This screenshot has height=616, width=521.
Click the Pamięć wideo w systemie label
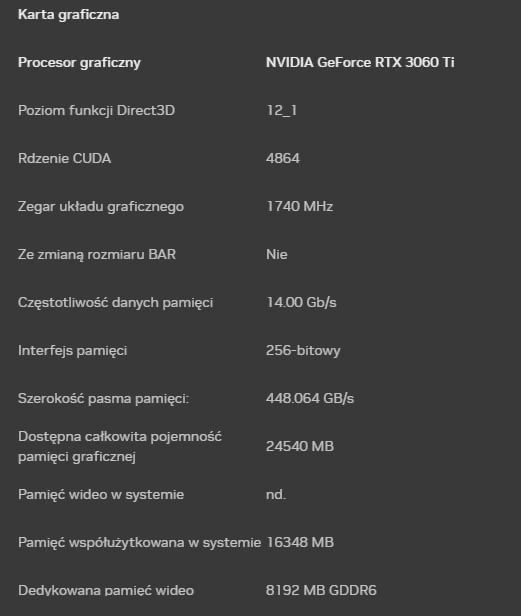coord(101,494)
